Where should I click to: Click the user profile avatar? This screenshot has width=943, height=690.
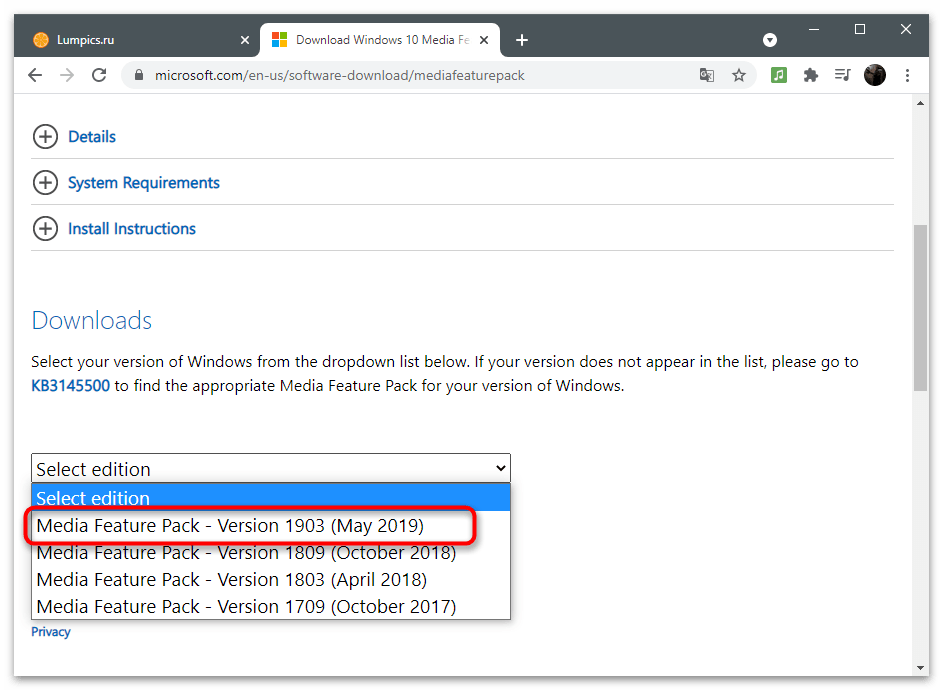point(875,75)
